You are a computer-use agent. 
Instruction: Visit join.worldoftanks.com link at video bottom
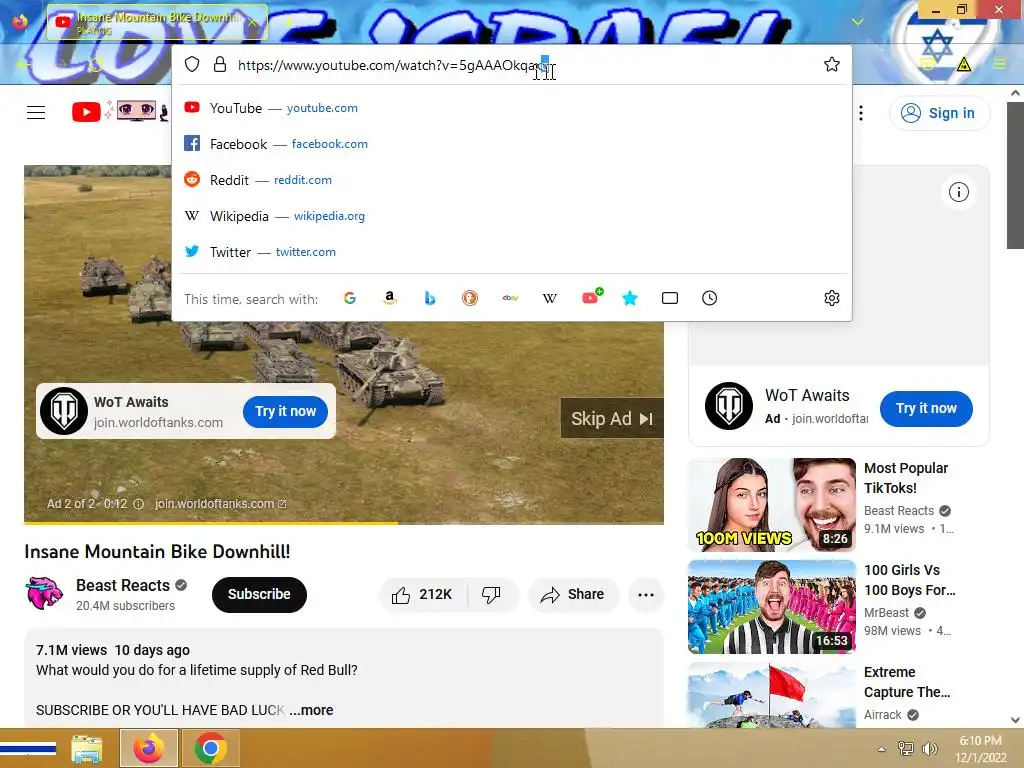(220, 504)
